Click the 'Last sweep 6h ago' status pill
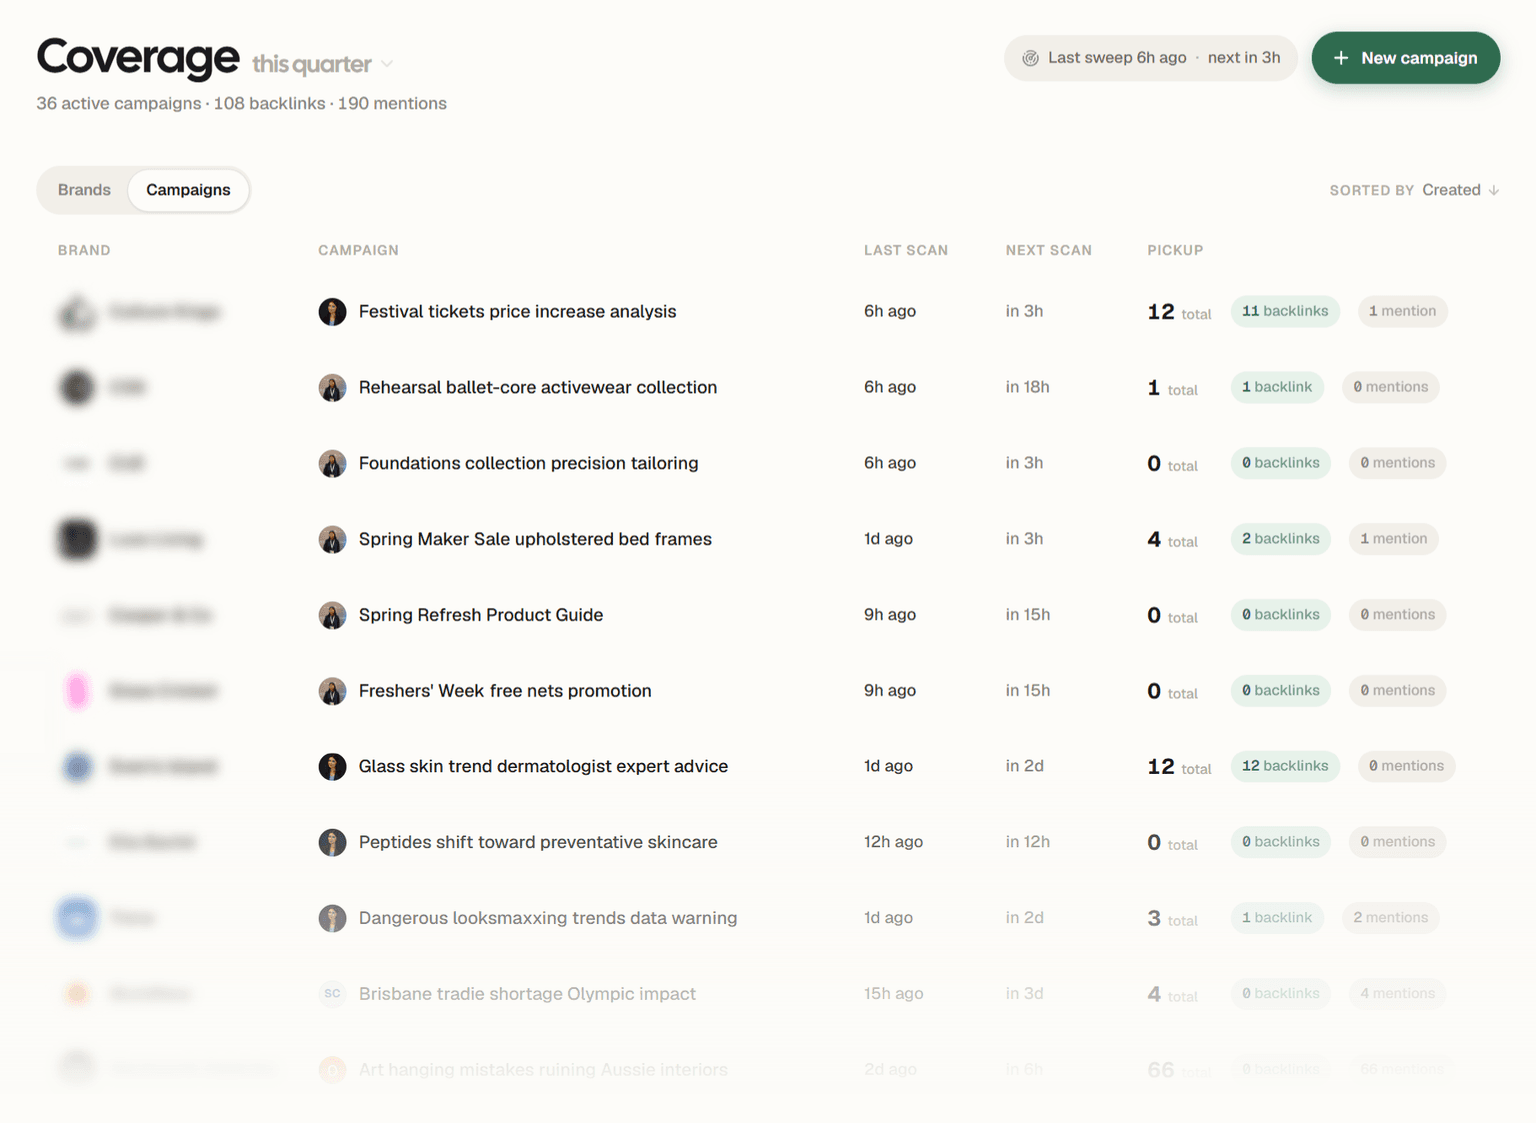Image resolution: width=1536 pixels, height=1123 pixels. (x=1150, y=58)
